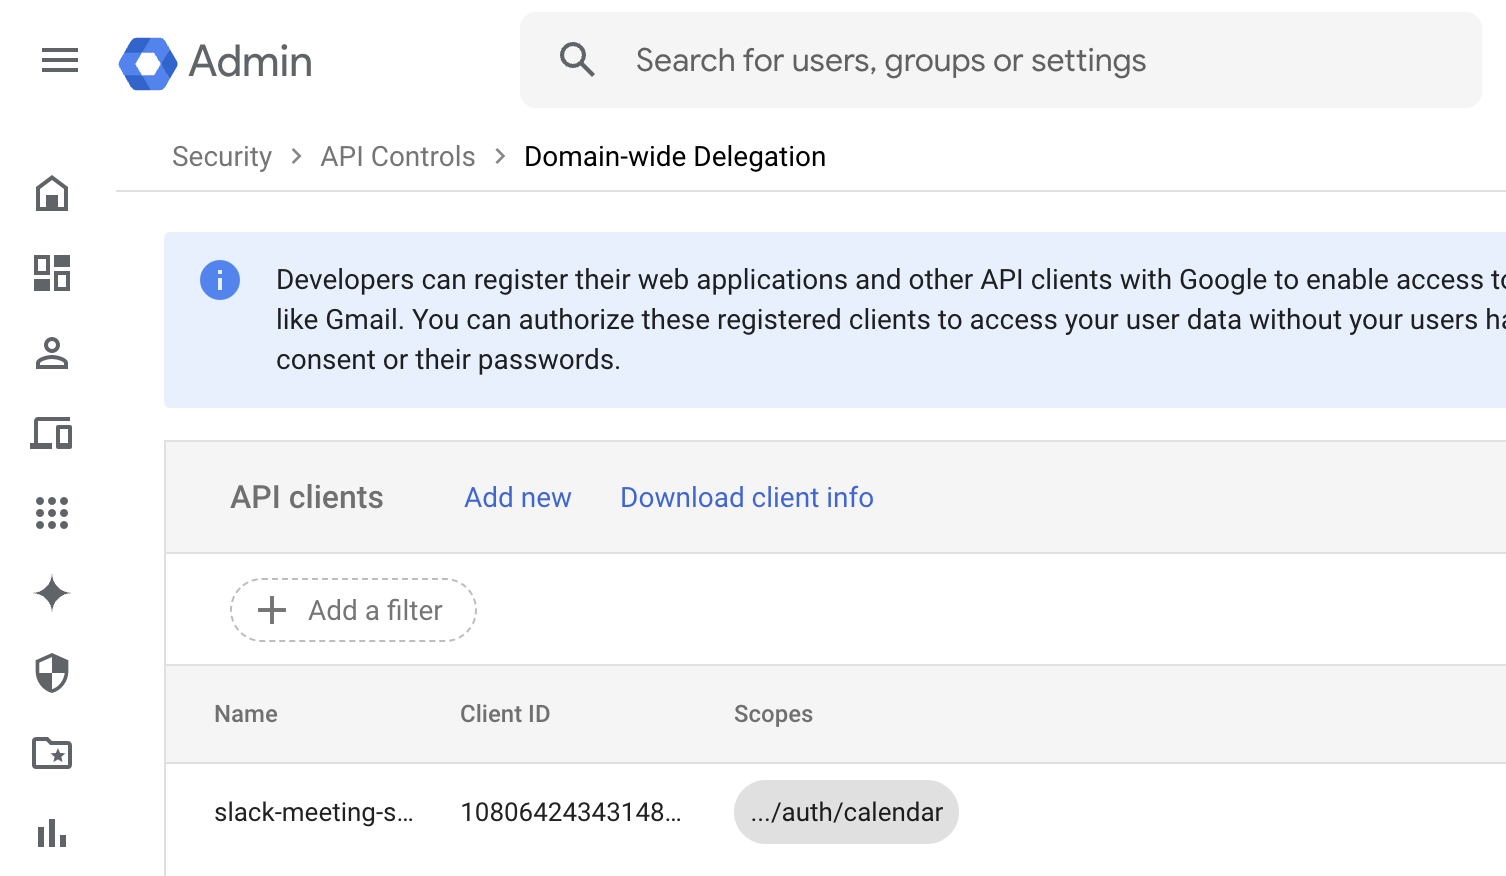Click client ID 10806424343148…

pos(571,812)
